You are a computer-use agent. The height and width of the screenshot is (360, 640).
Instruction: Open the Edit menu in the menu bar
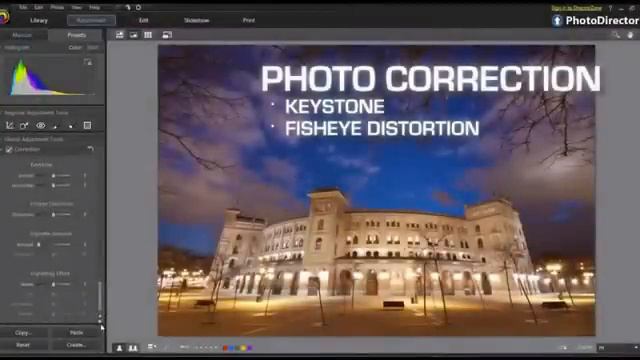pyautogui.click(x=39, y=7)
